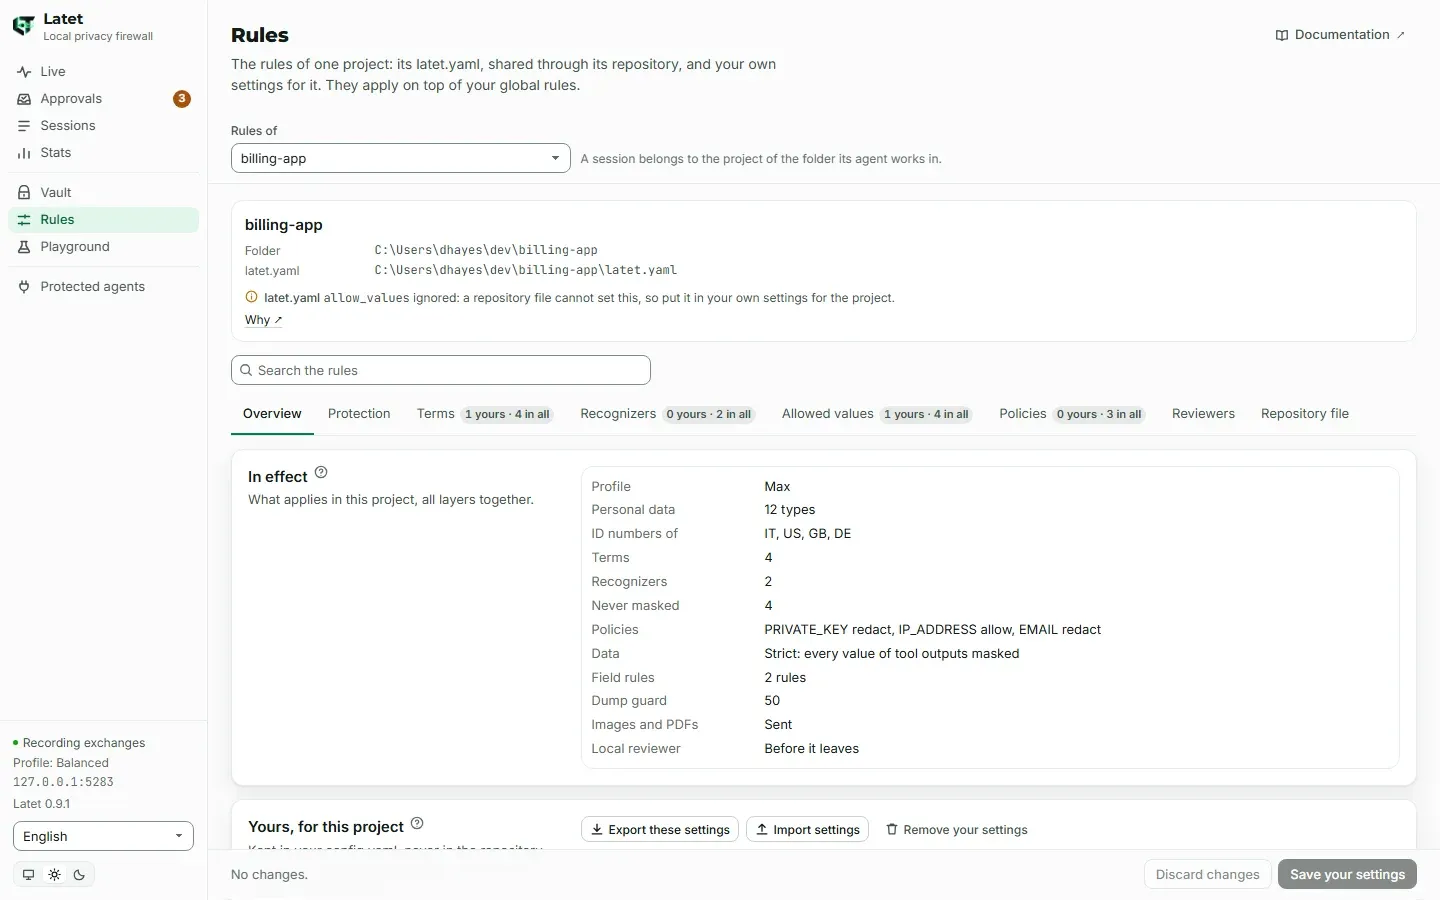
Task: Click the ID numbers value 'IT, US, GB, DE'
Action: (808, 534)
